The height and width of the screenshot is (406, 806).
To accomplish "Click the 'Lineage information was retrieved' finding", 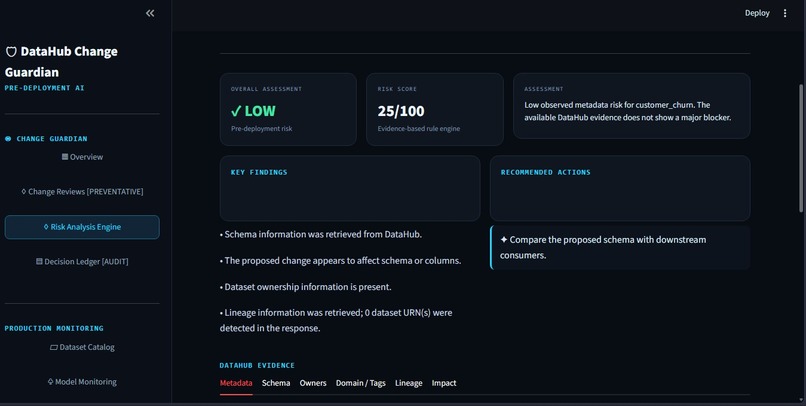I will pos(336,320).
